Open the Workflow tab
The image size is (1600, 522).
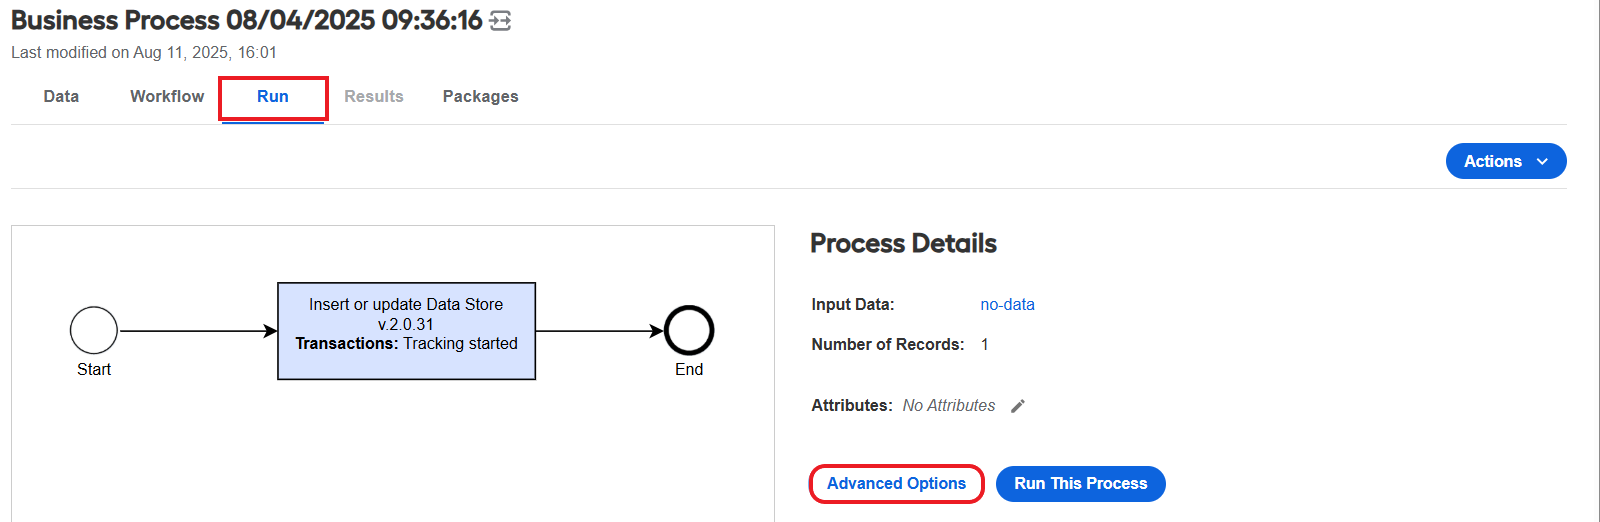[167, 96]
